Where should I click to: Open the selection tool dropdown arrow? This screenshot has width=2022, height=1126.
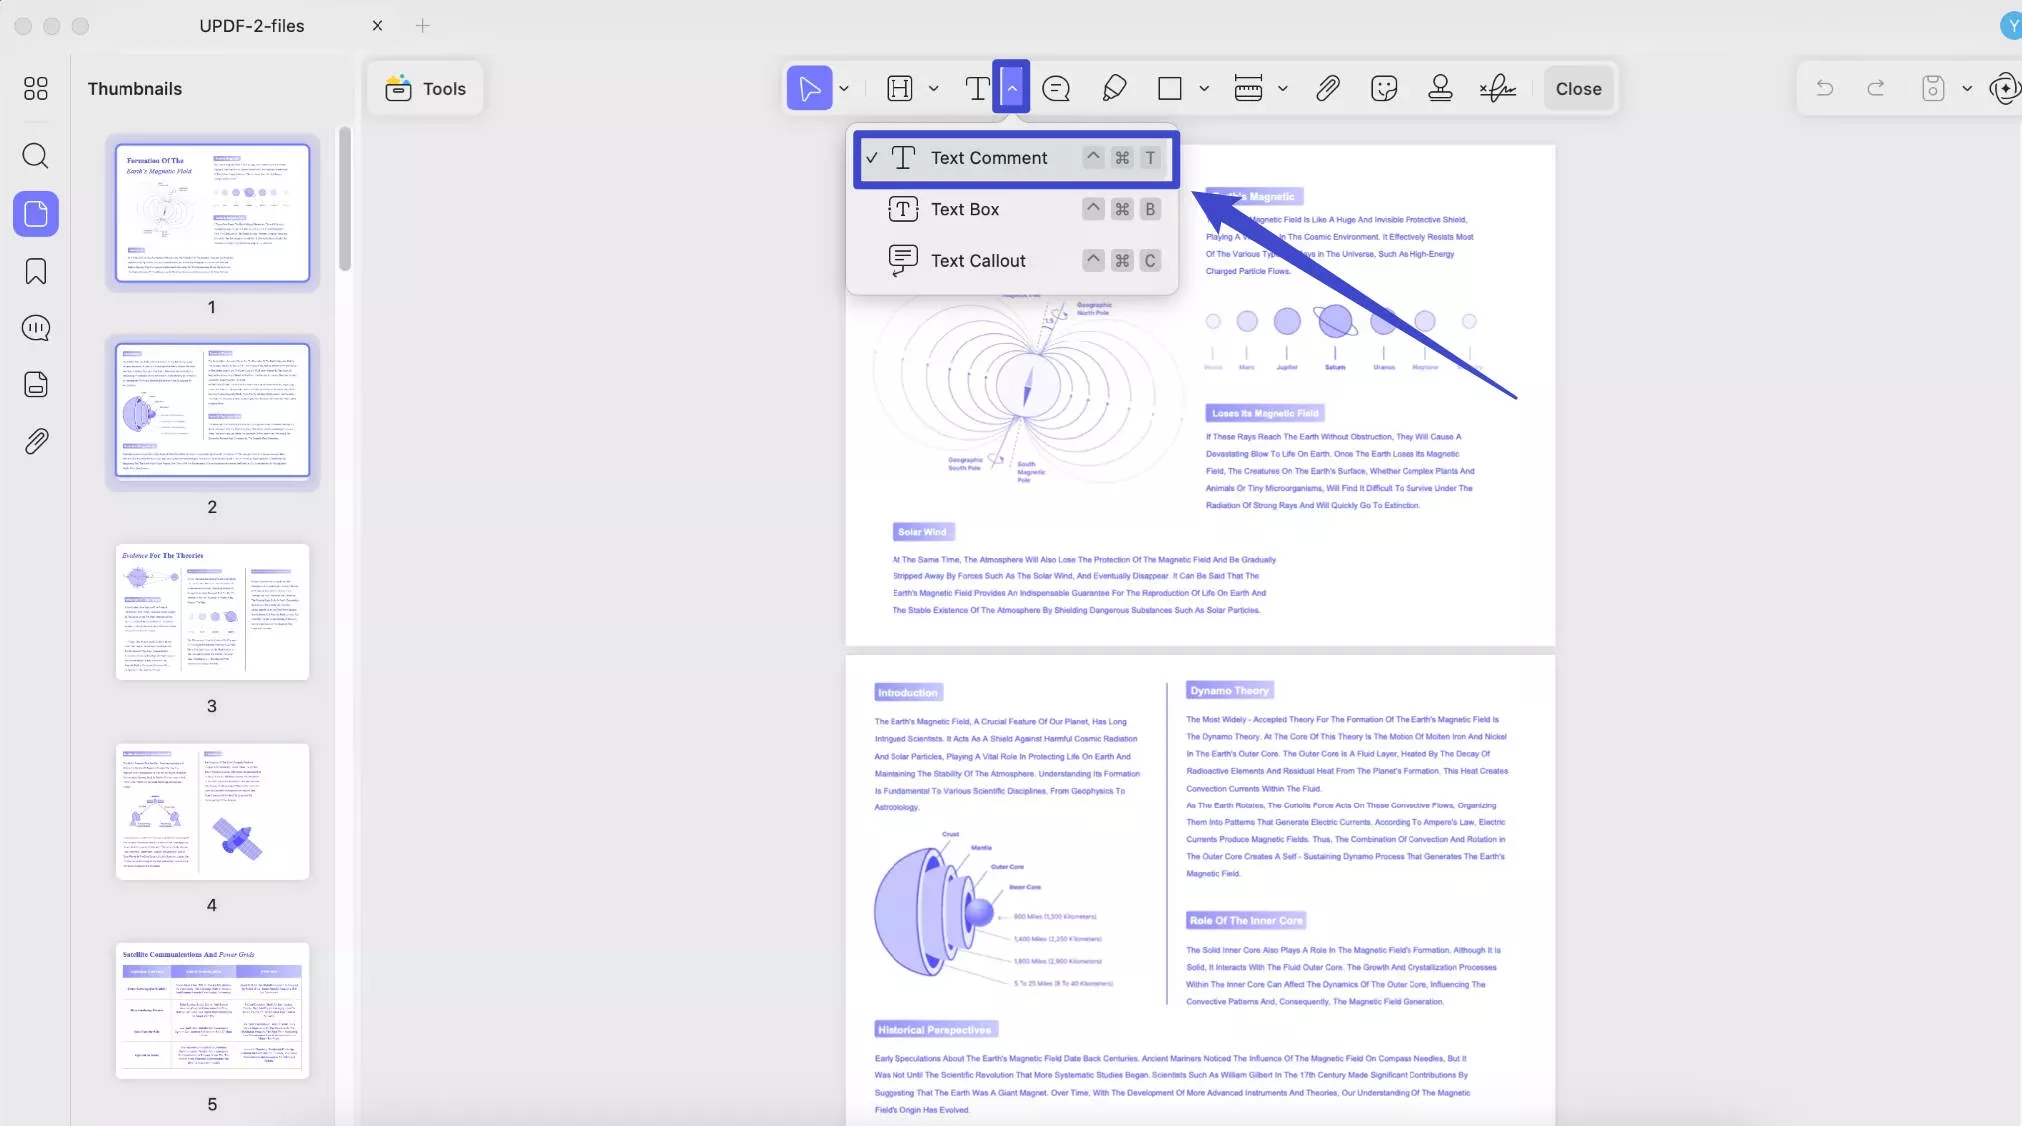point(843,88)
